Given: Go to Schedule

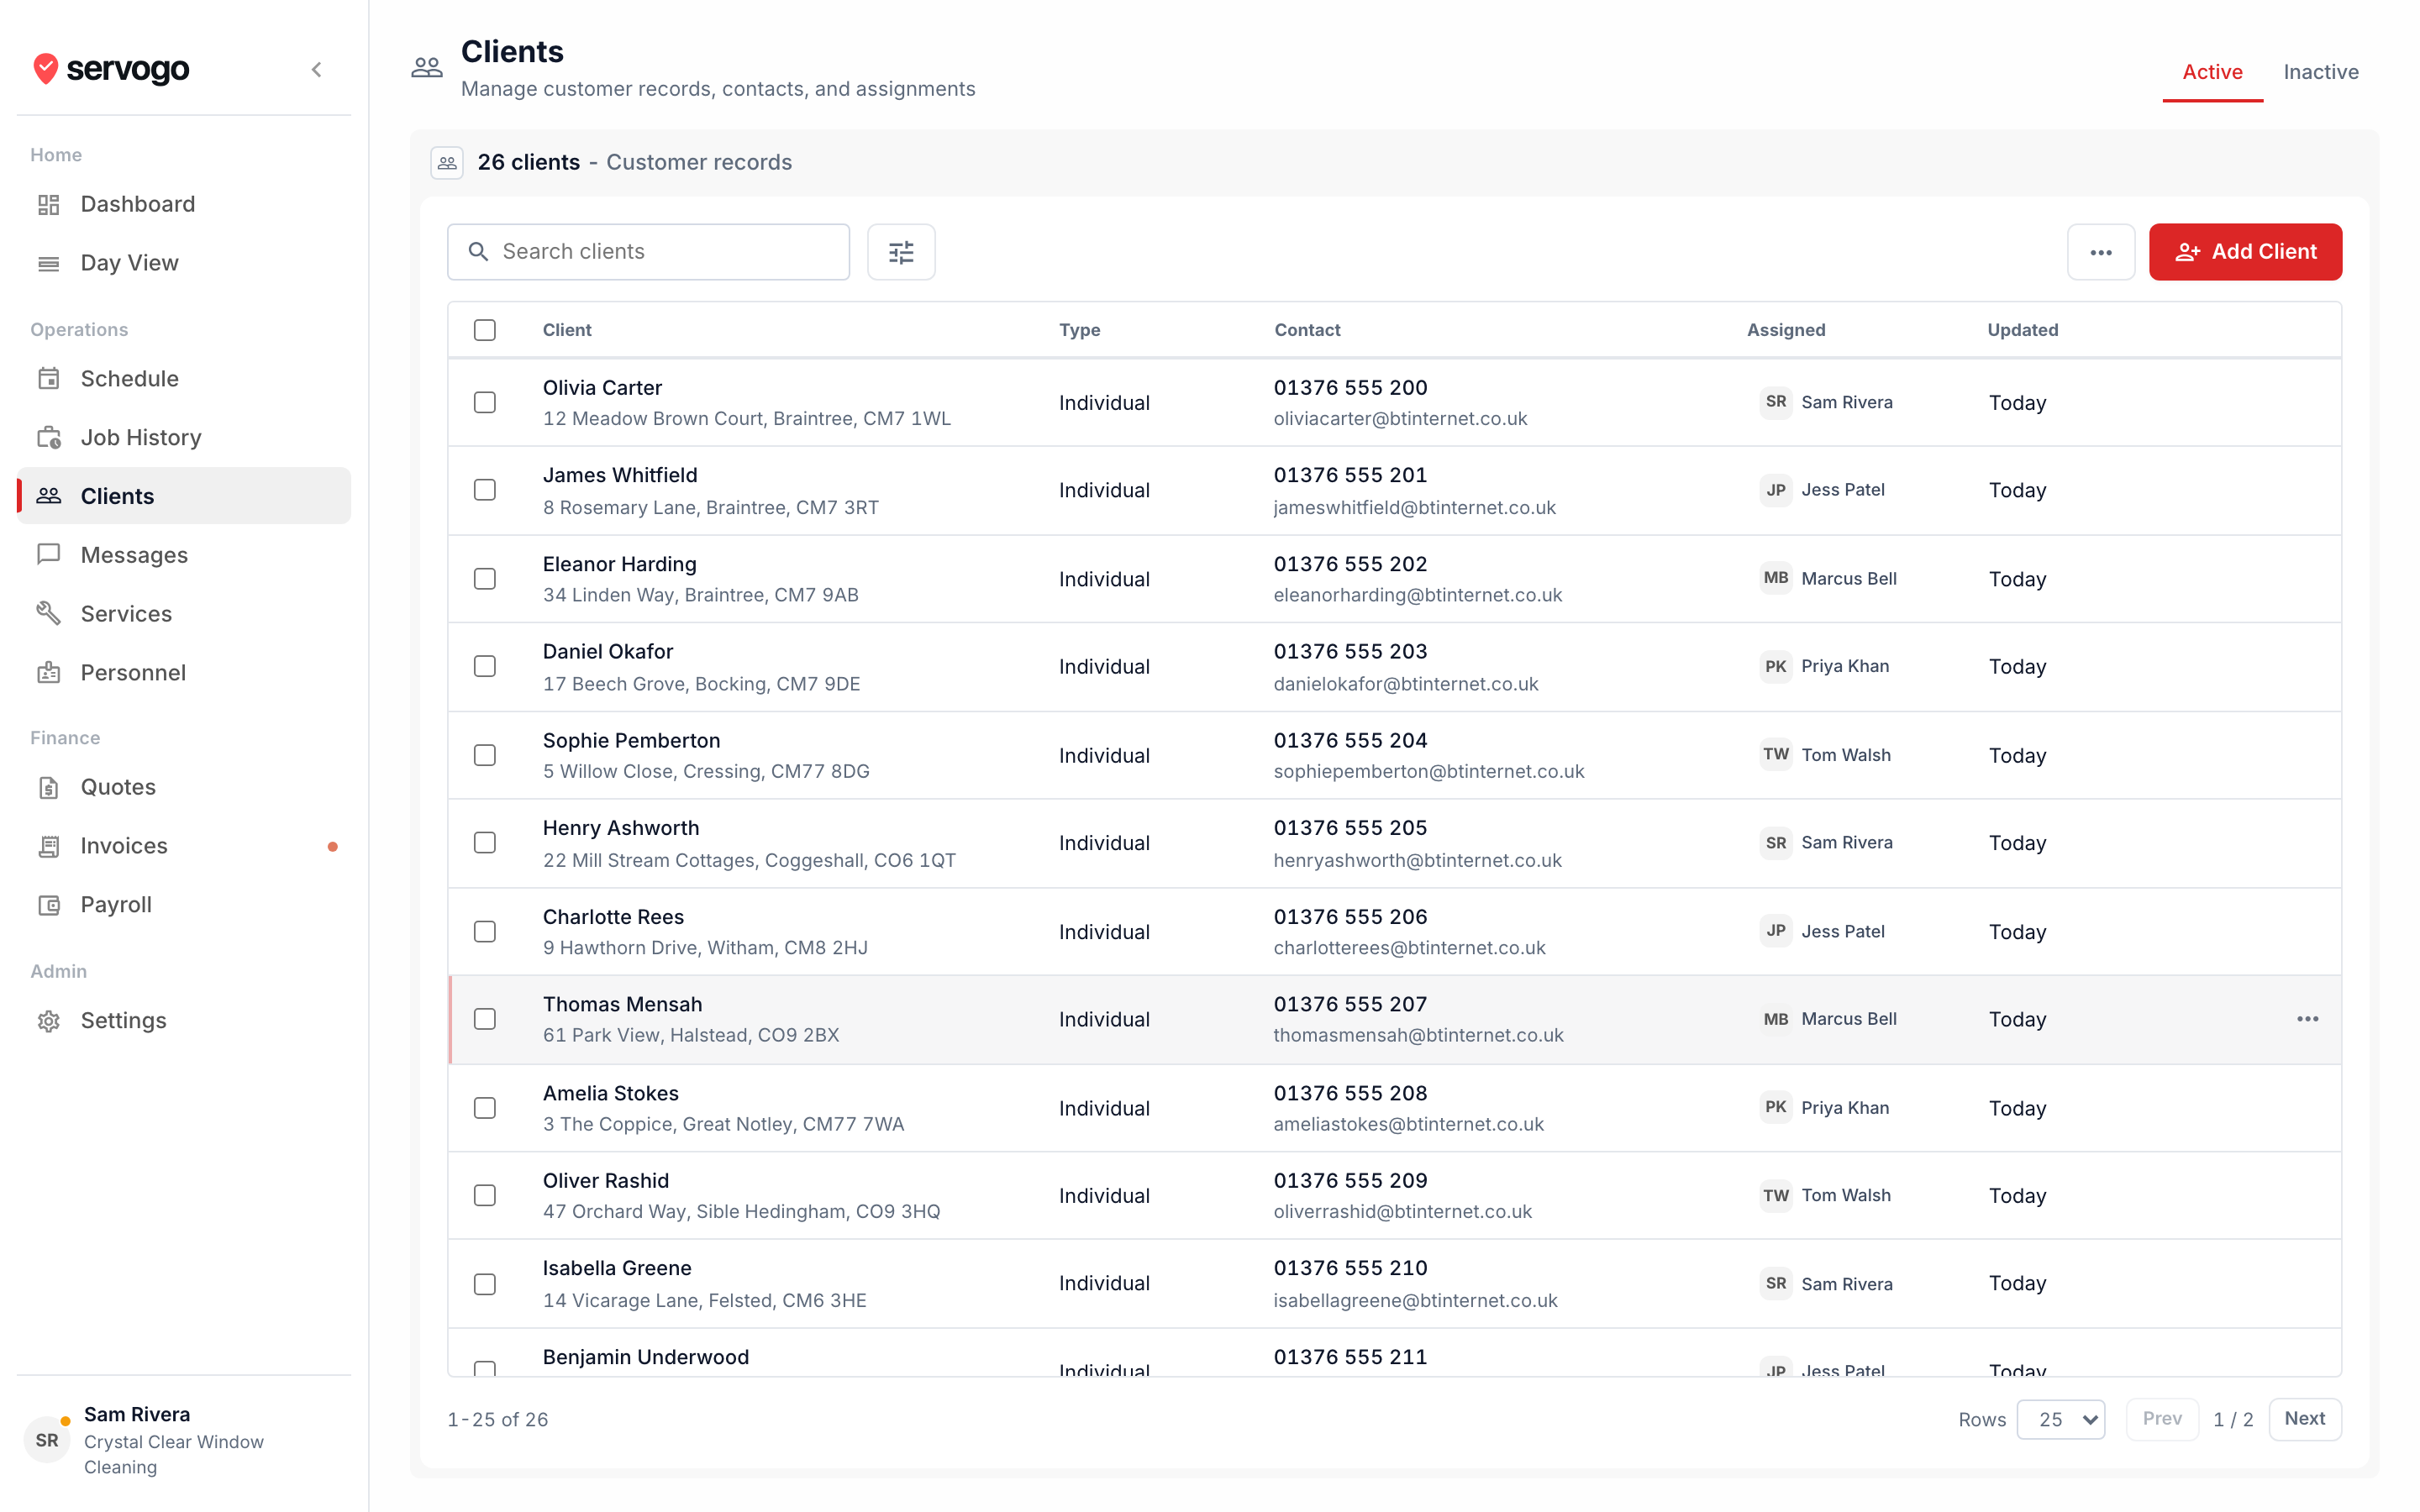Looking at the screenshot, I should click(x=184, y=379).
